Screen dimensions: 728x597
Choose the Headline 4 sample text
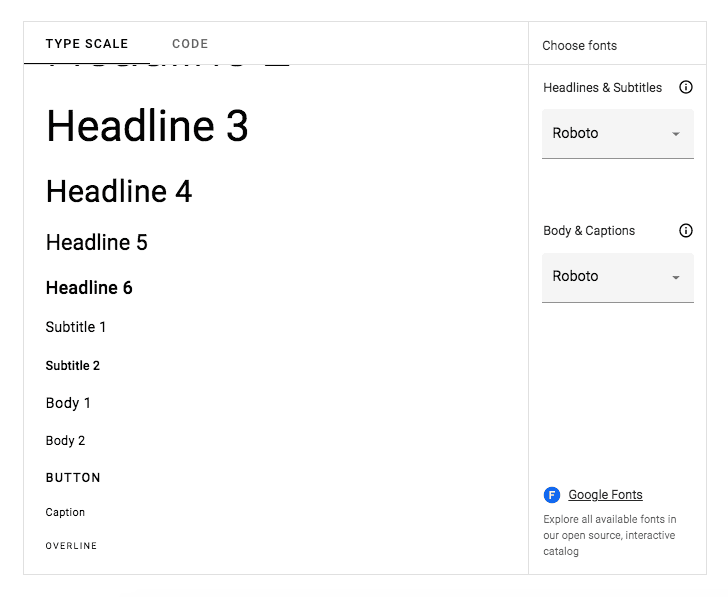click(x=119, y=192)
